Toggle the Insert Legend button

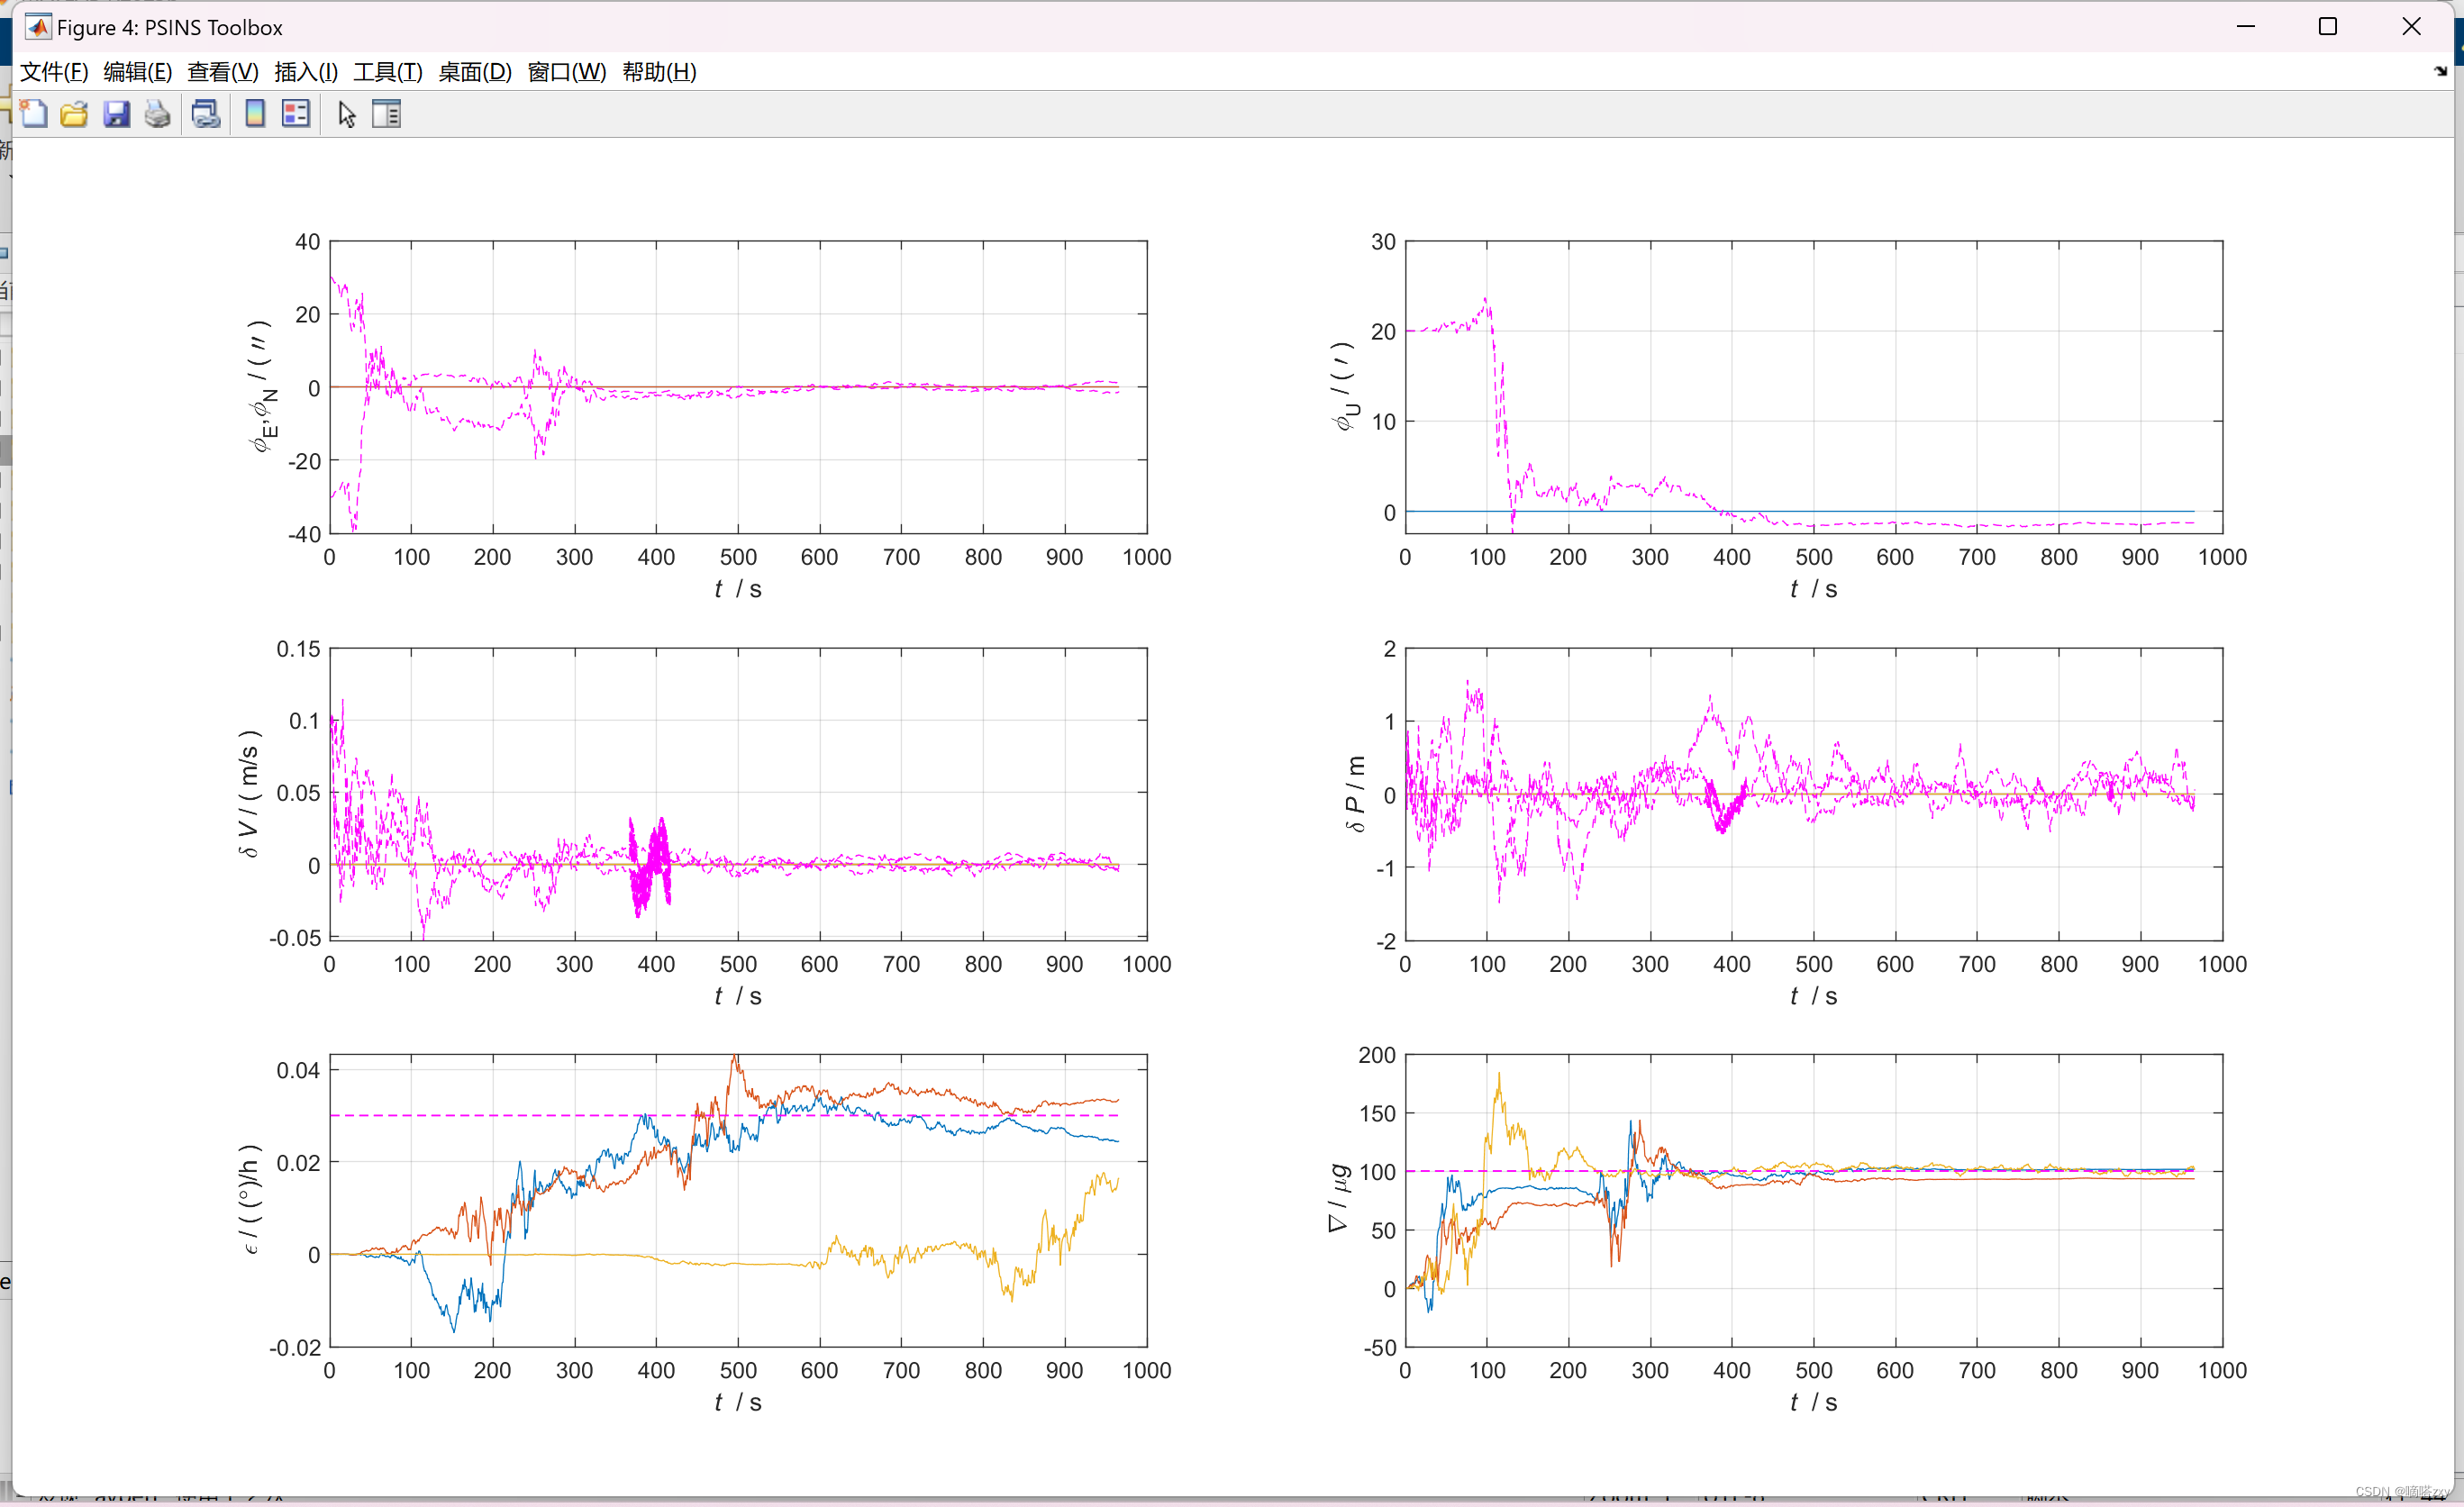click(x=296, y=114)
